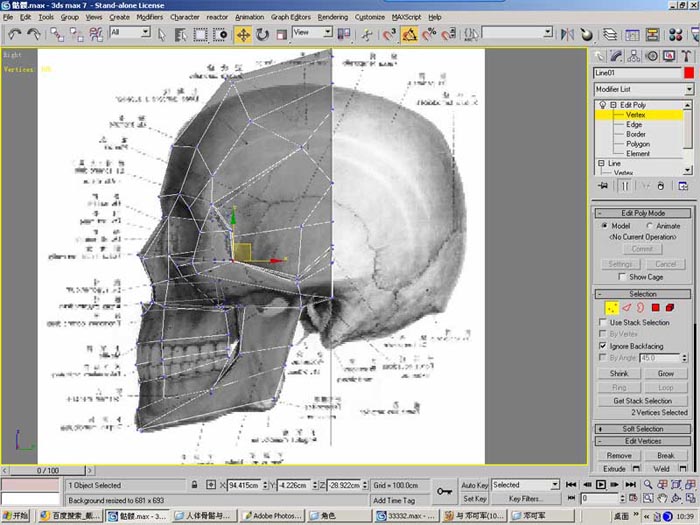Toggle the 3D Snaps icon
The width and height of the screenshot is (700, 525).
390,34
